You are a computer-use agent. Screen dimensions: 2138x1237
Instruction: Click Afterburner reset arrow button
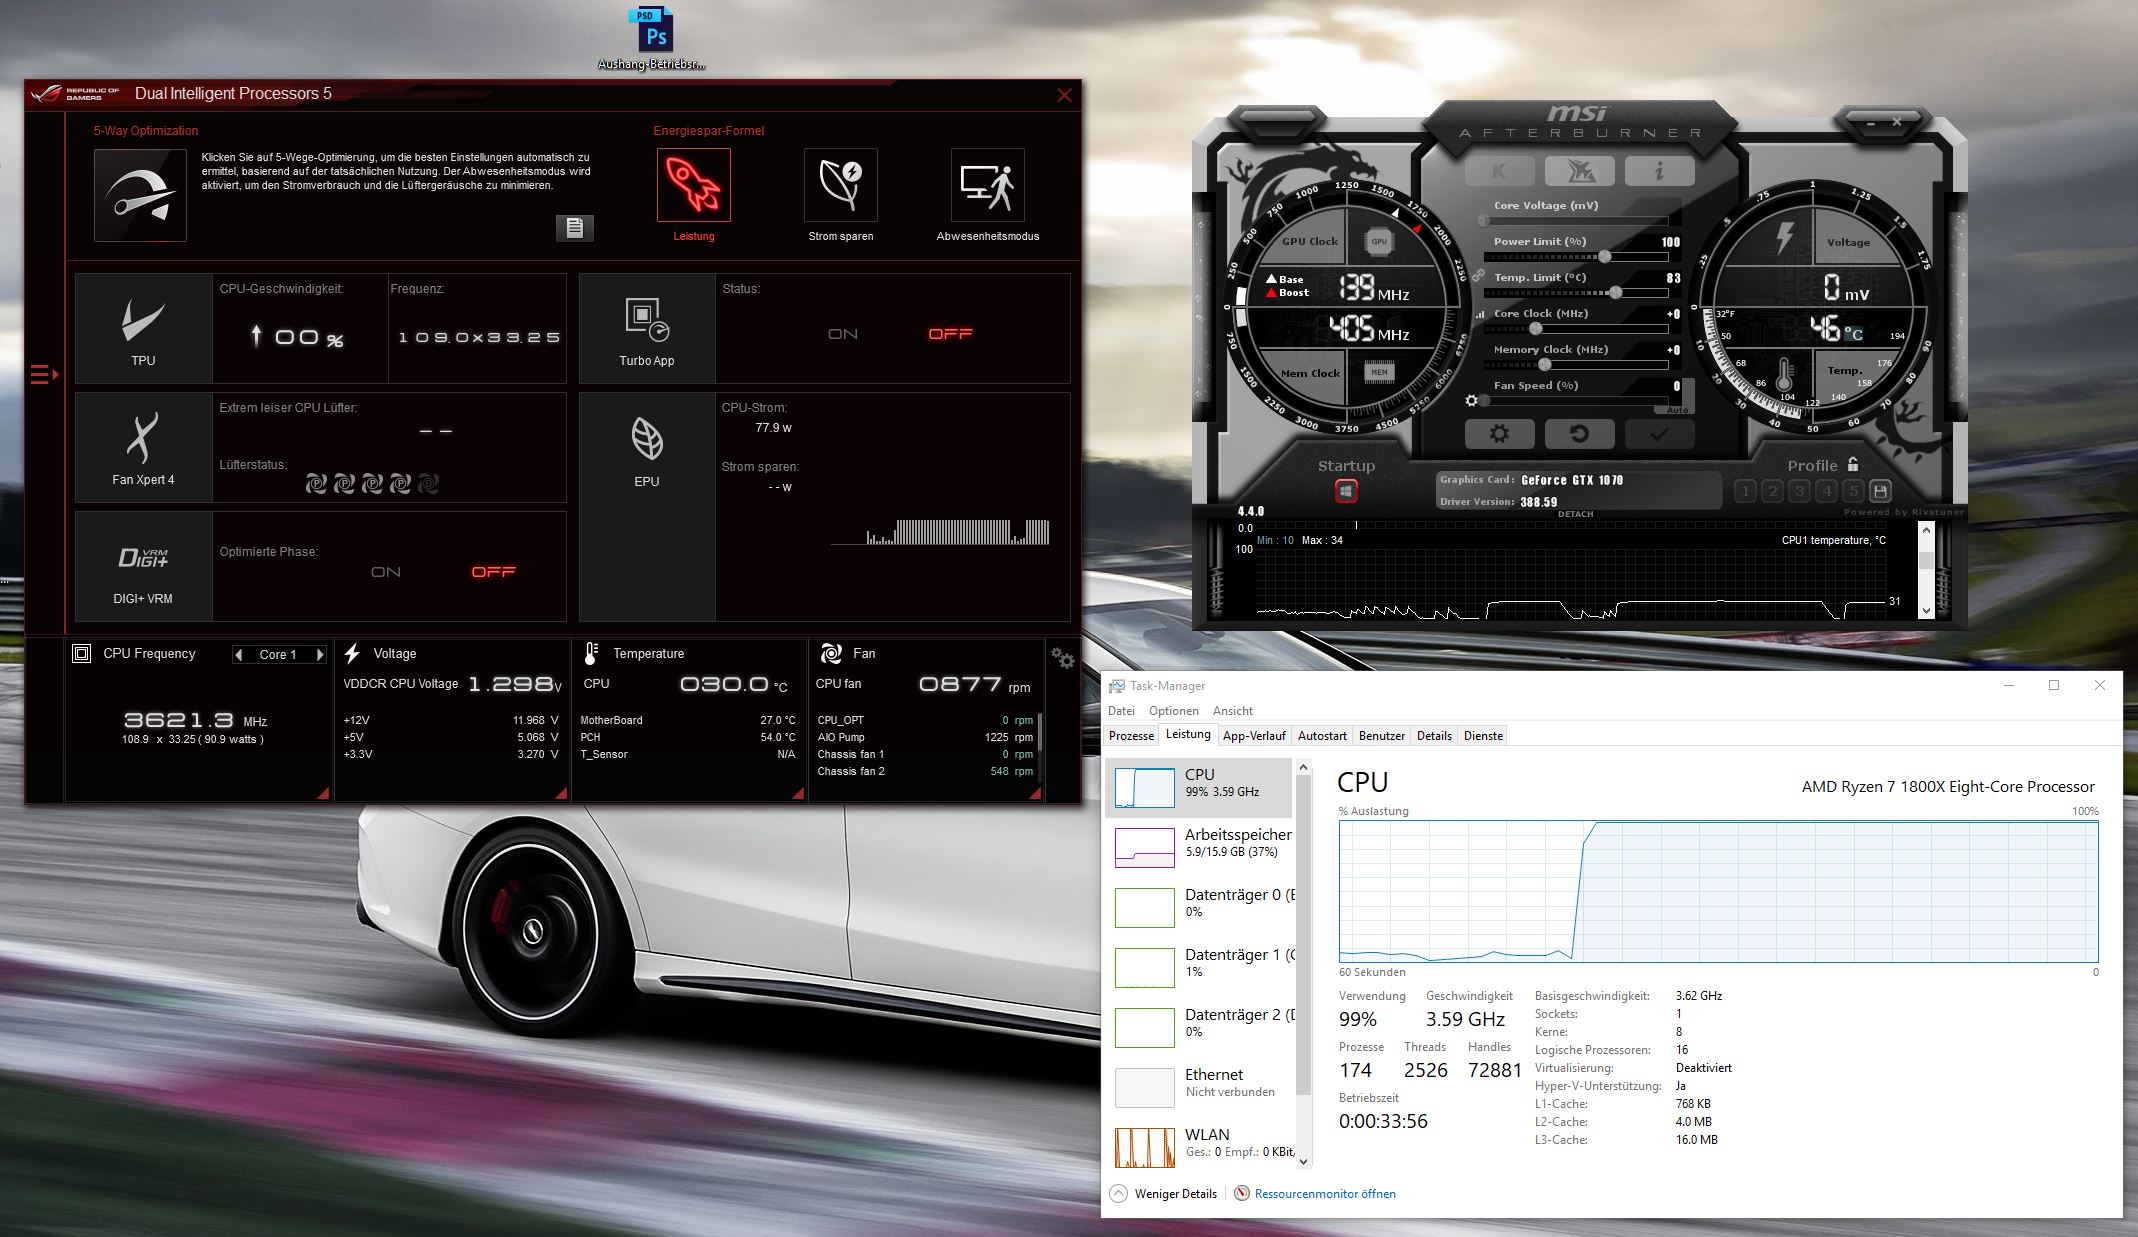[x=1578, y=434]
